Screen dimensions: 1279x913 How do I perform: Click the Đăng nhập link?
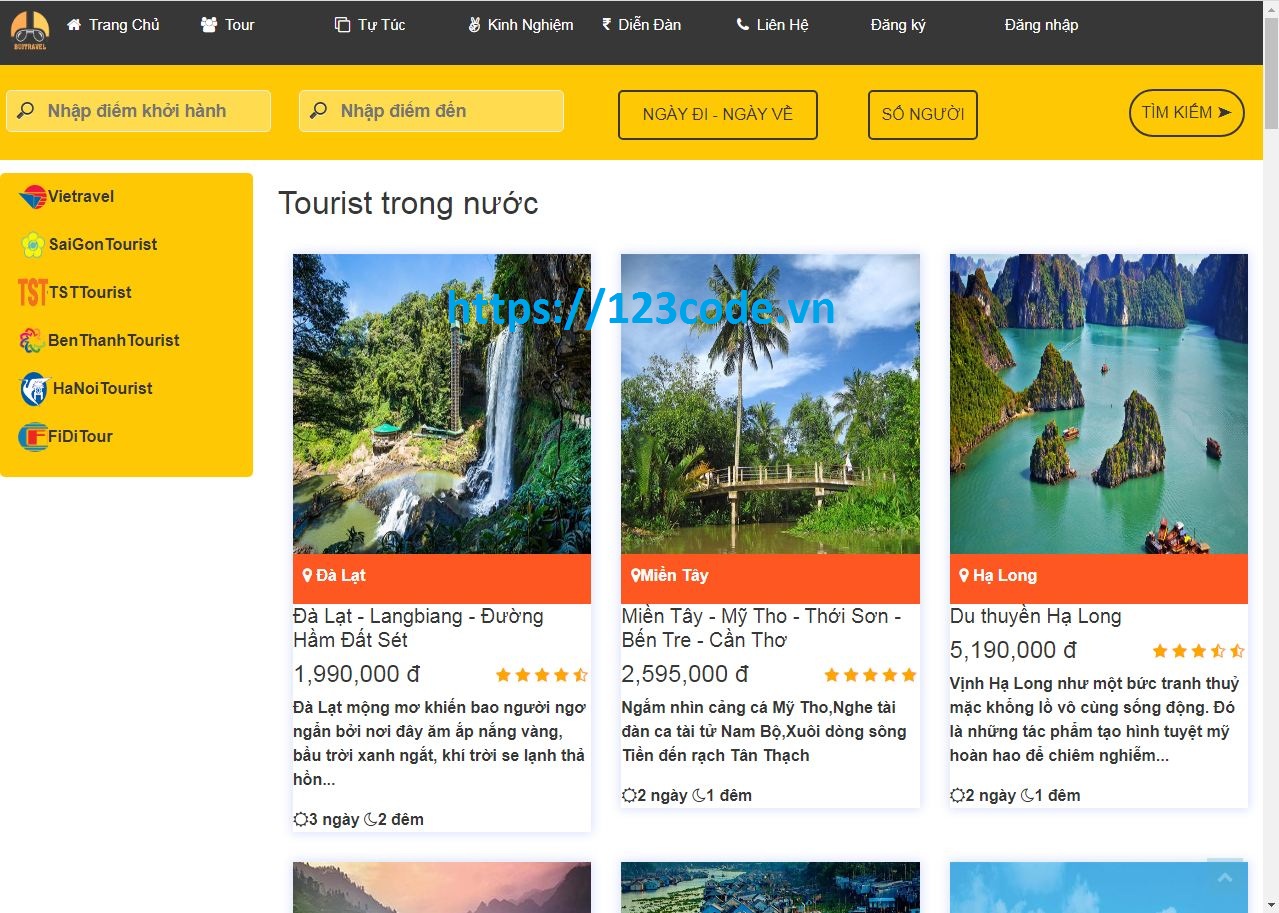point(1040,24)
